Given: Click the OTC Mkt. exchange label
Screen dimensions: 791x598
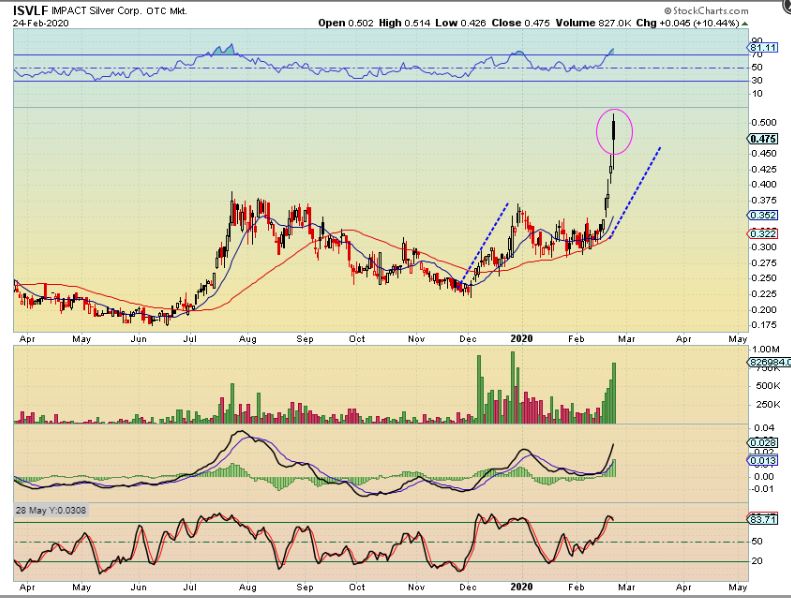Looking at the screenshot, I should (x=167, y=11).
